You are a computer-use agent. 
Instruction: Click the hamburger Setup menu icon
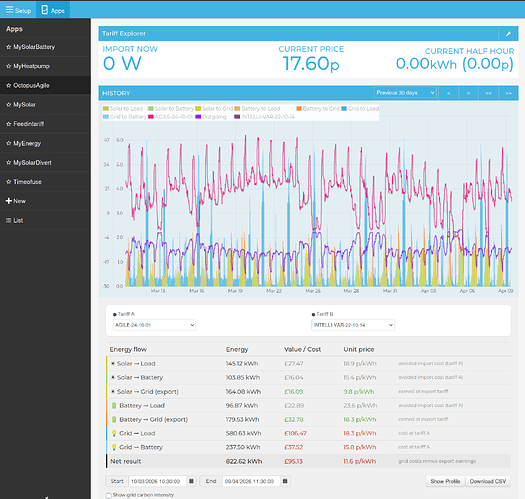click(x=9, y=9)
